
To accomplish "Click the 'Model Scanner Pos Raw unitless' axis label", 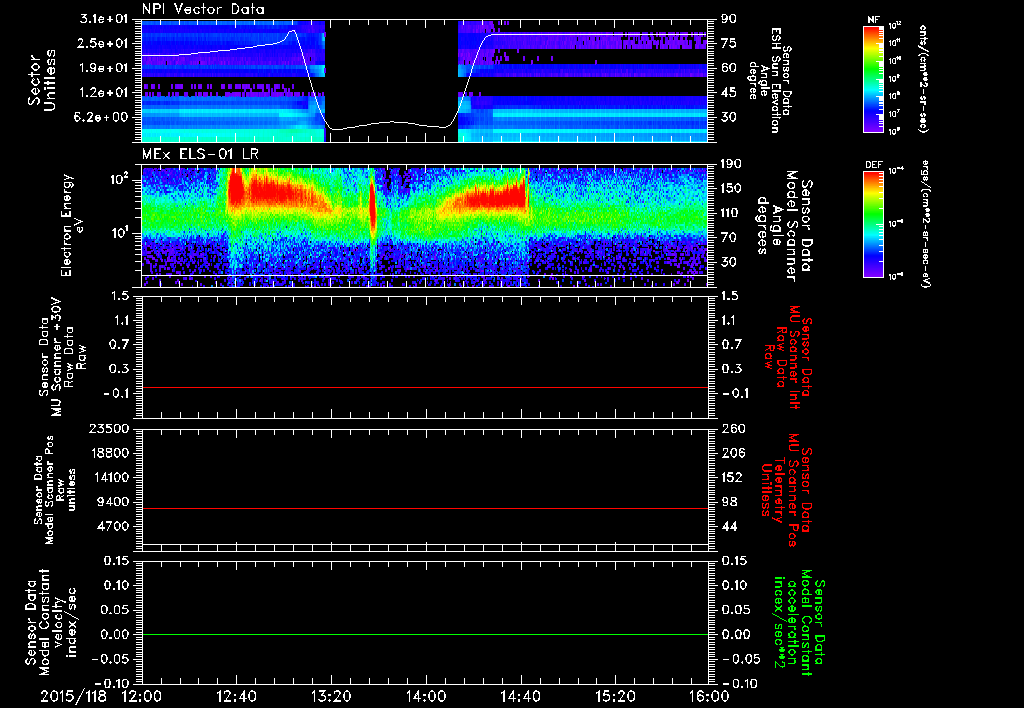I will [x=55, y=490].
